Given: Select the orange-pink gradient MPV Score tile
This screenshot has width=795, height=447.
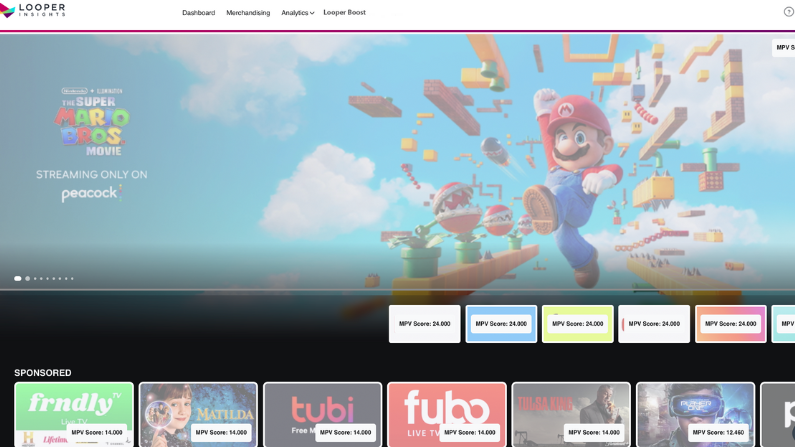Looking at the screenshot, I should pos(731,324).
